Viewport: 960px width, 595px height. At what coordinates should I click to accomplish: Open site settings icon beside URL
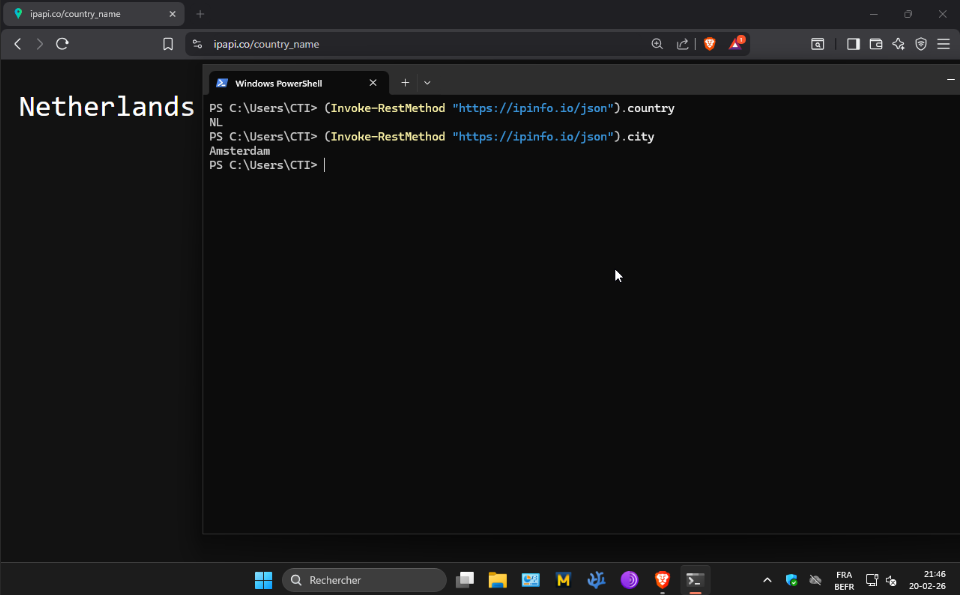(197, 44)
